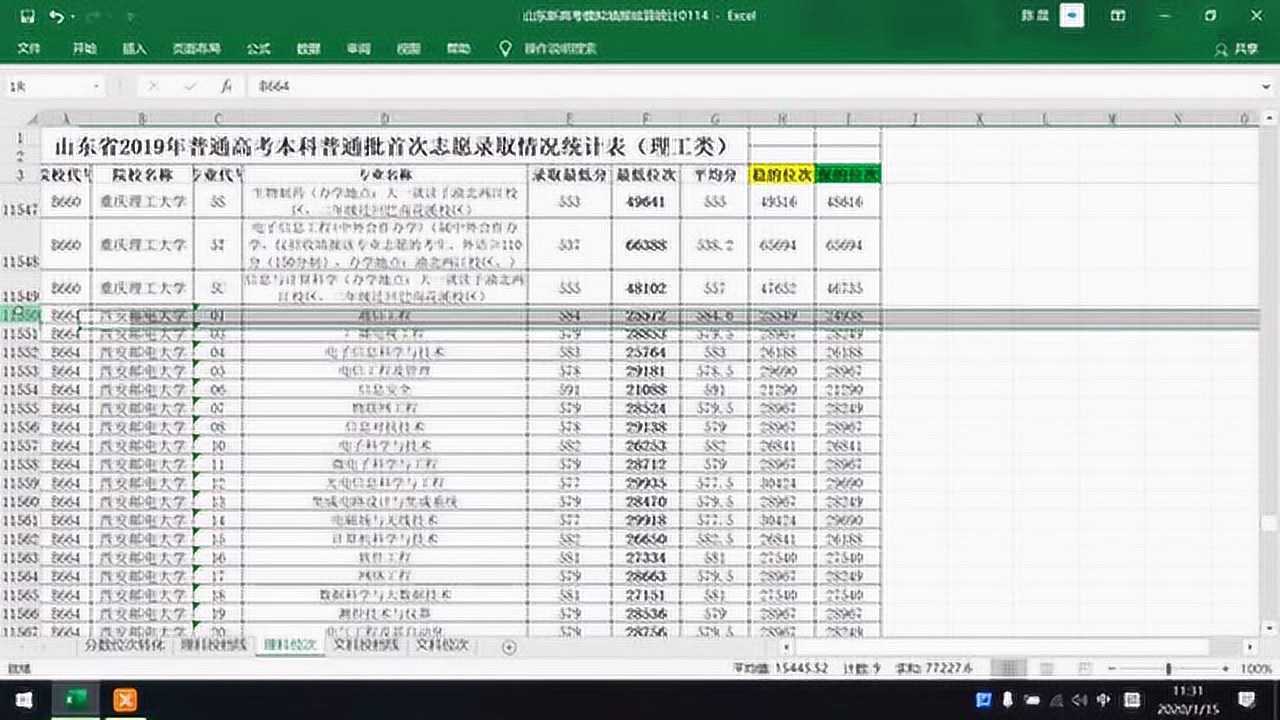1280x720 pixels.
Task: Switch to the 理科投档线 sheet tab
Action: click(x=213, y=646)
